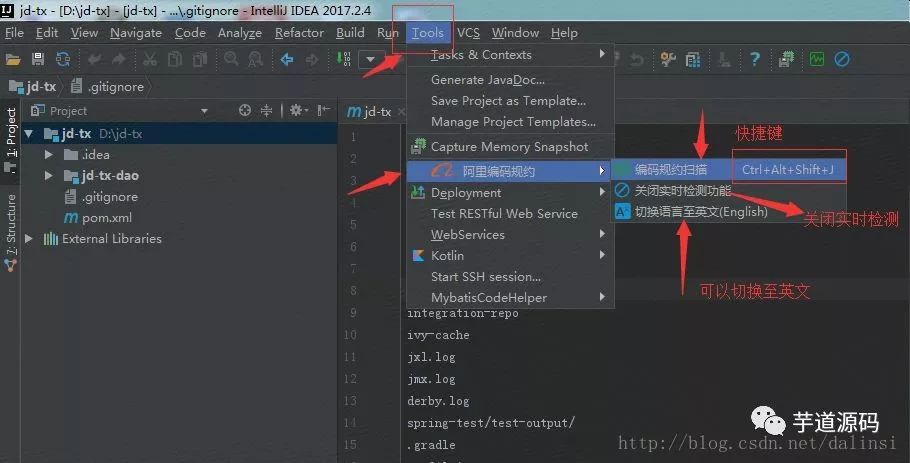Open the View menu
This screenshot has height=463, width=910.
tap(84, 33)
